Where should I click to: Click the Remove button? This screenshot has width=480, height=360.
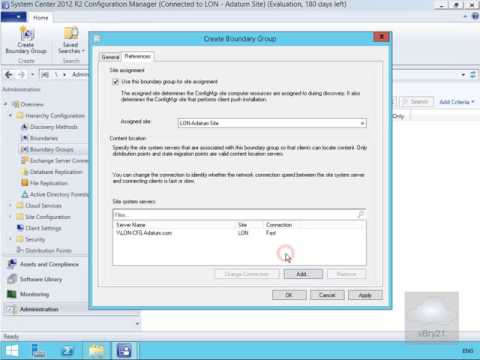pos(347,274)
